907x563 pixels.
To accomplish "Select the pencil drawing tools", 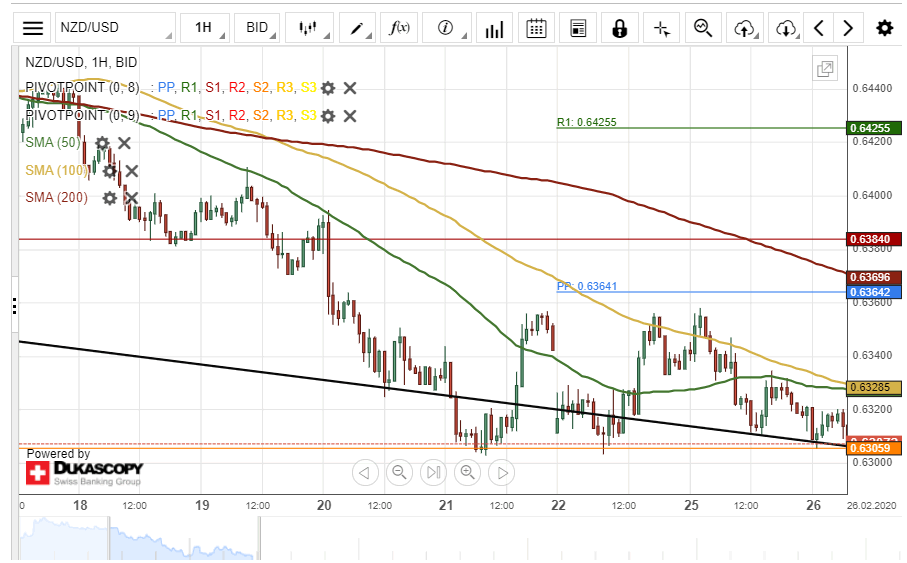I will pyautogui.click(x=357, y=28).
